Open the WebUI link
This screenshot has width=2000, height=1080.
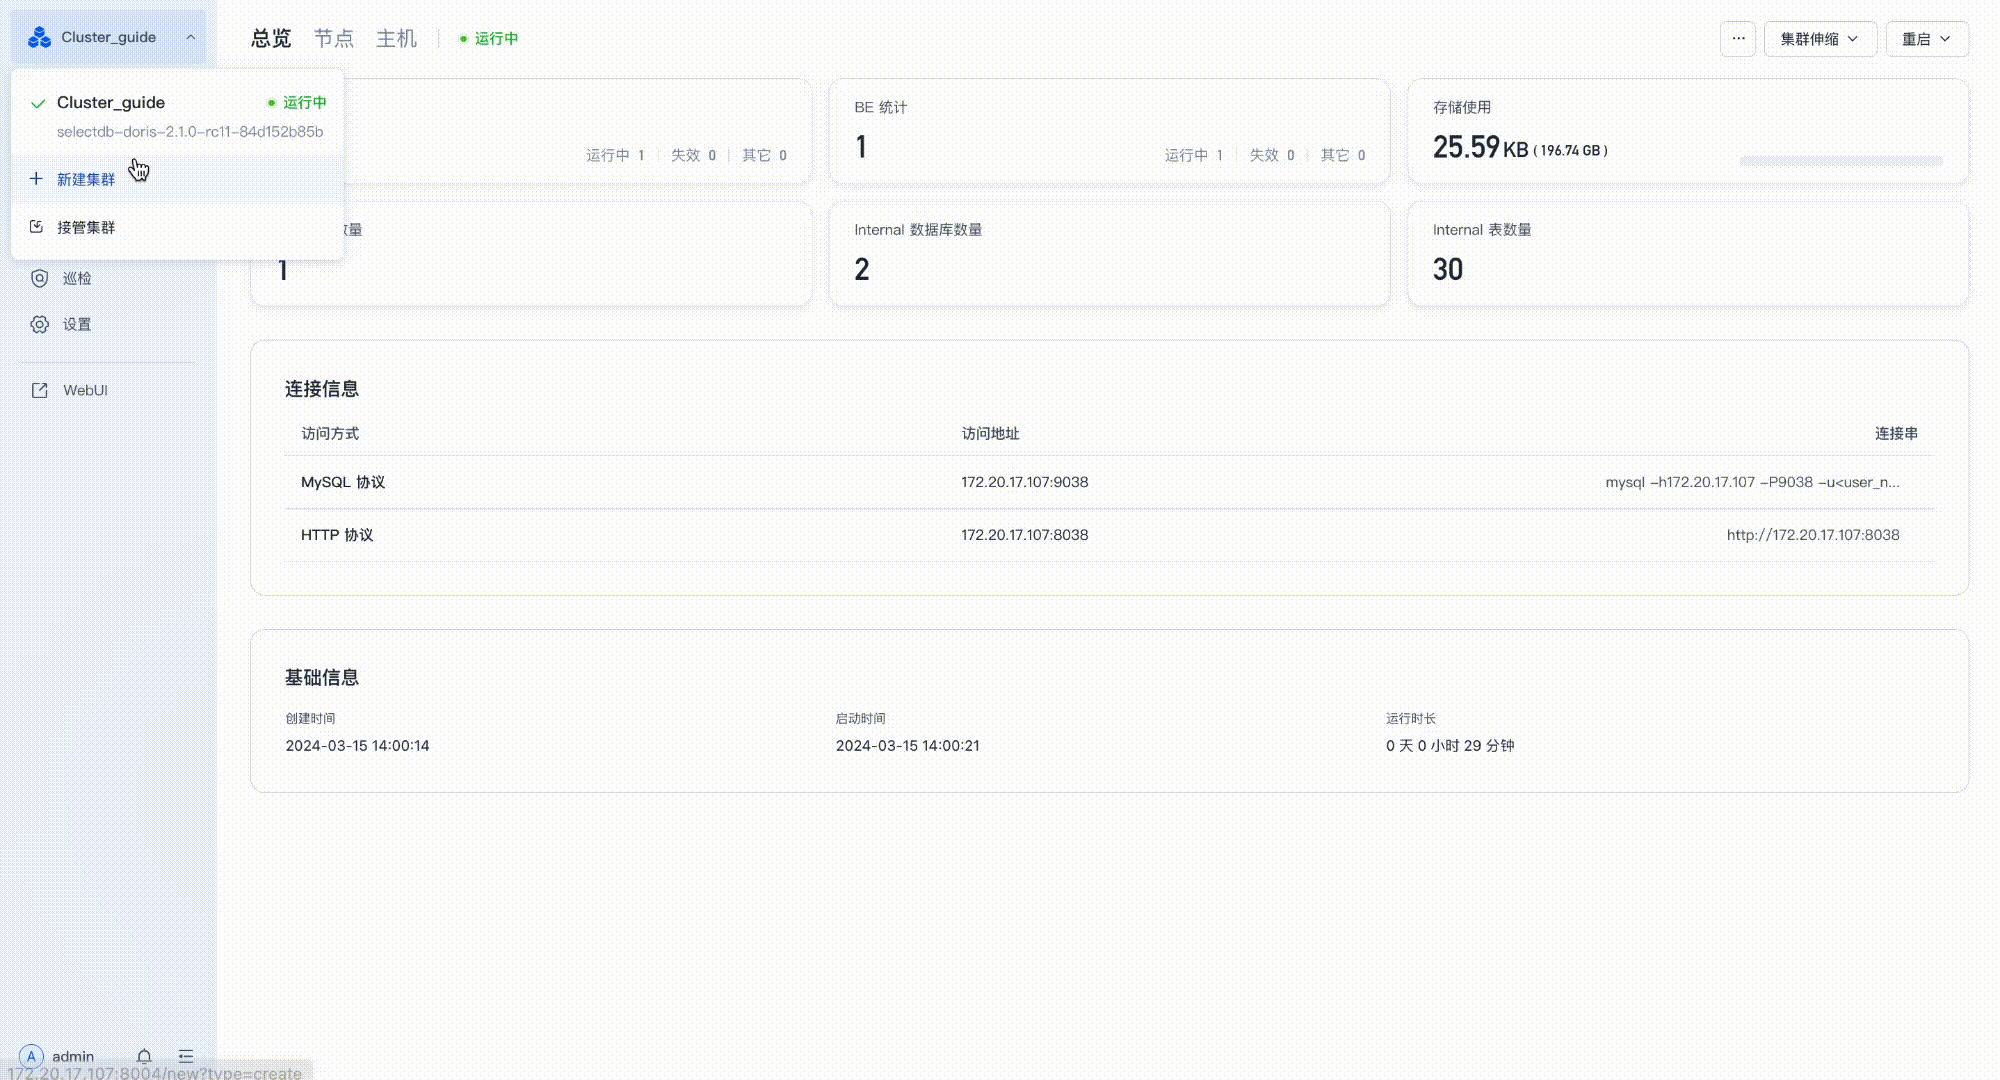tap(85, 390)
